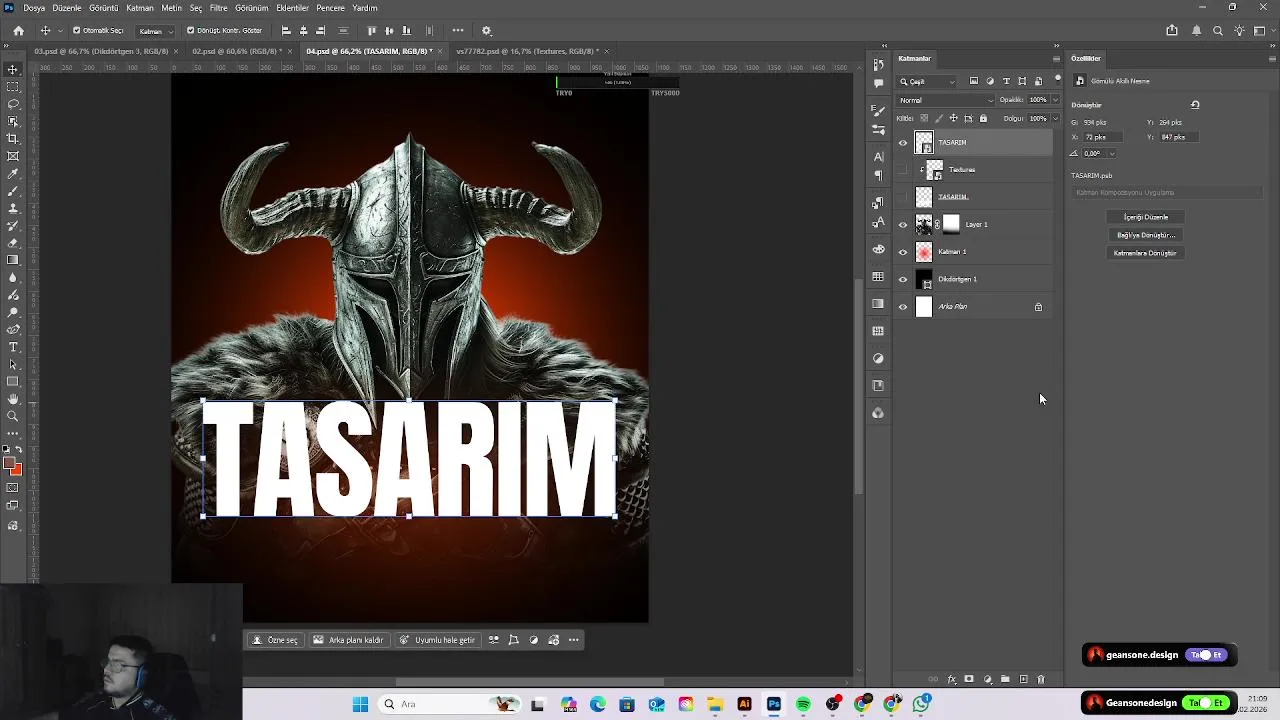Select the Hand tool
The width and height of the screenshot is (1280, 720).
[13, 399]
